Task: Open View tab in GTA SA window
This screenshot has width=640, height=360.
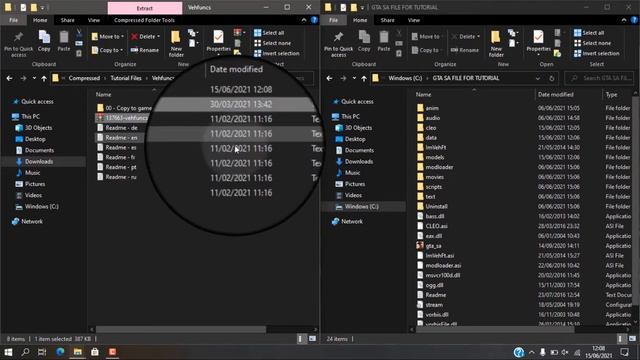Action: point(413,20)
